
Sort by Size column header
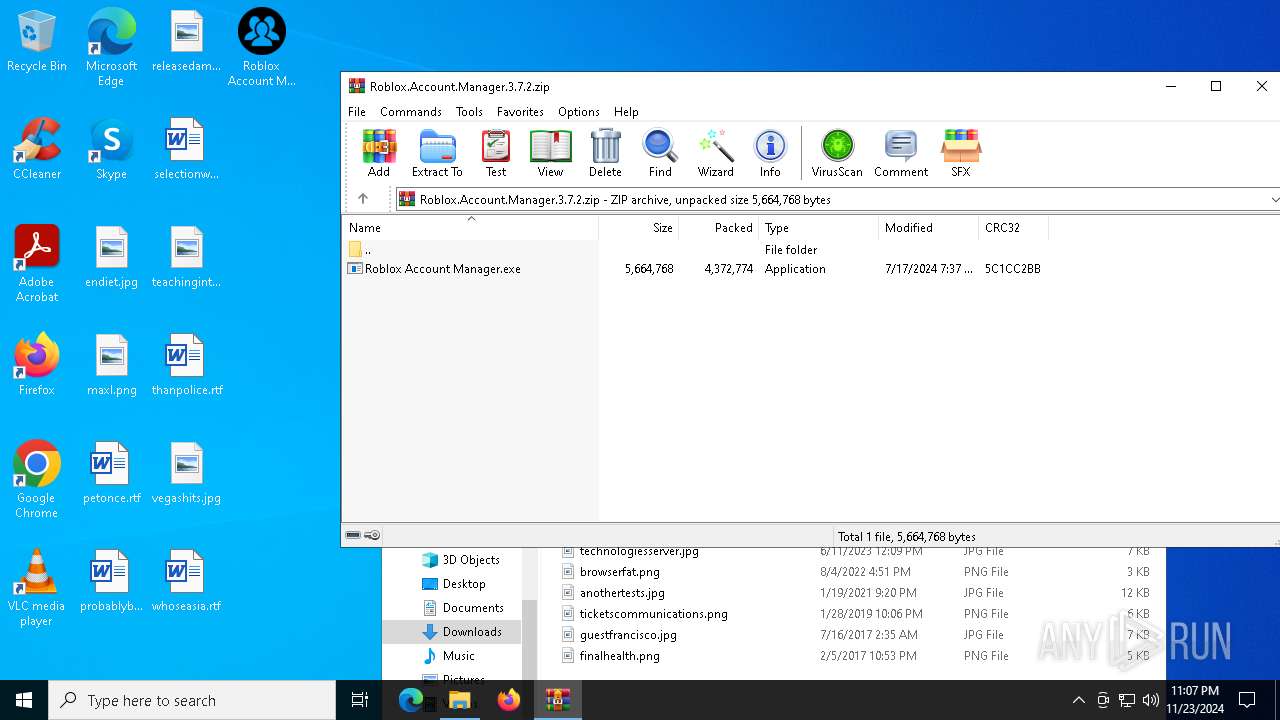pyautogui.click(x=639, y=228)
